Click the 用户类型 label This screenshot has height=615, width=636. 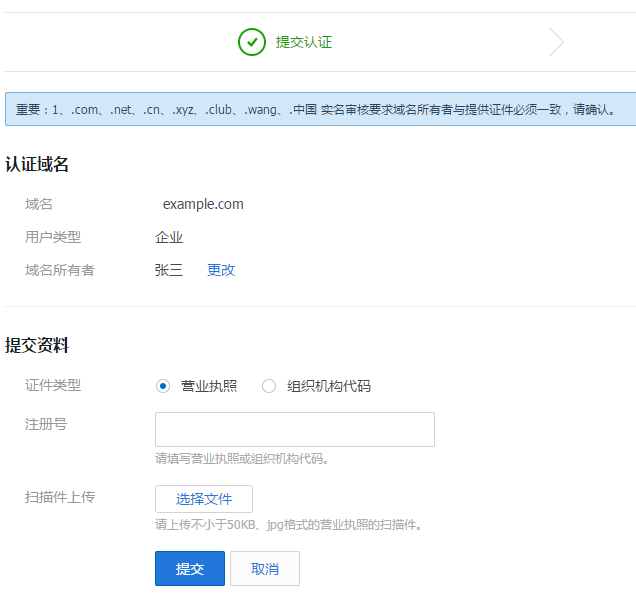click(53, 237)
